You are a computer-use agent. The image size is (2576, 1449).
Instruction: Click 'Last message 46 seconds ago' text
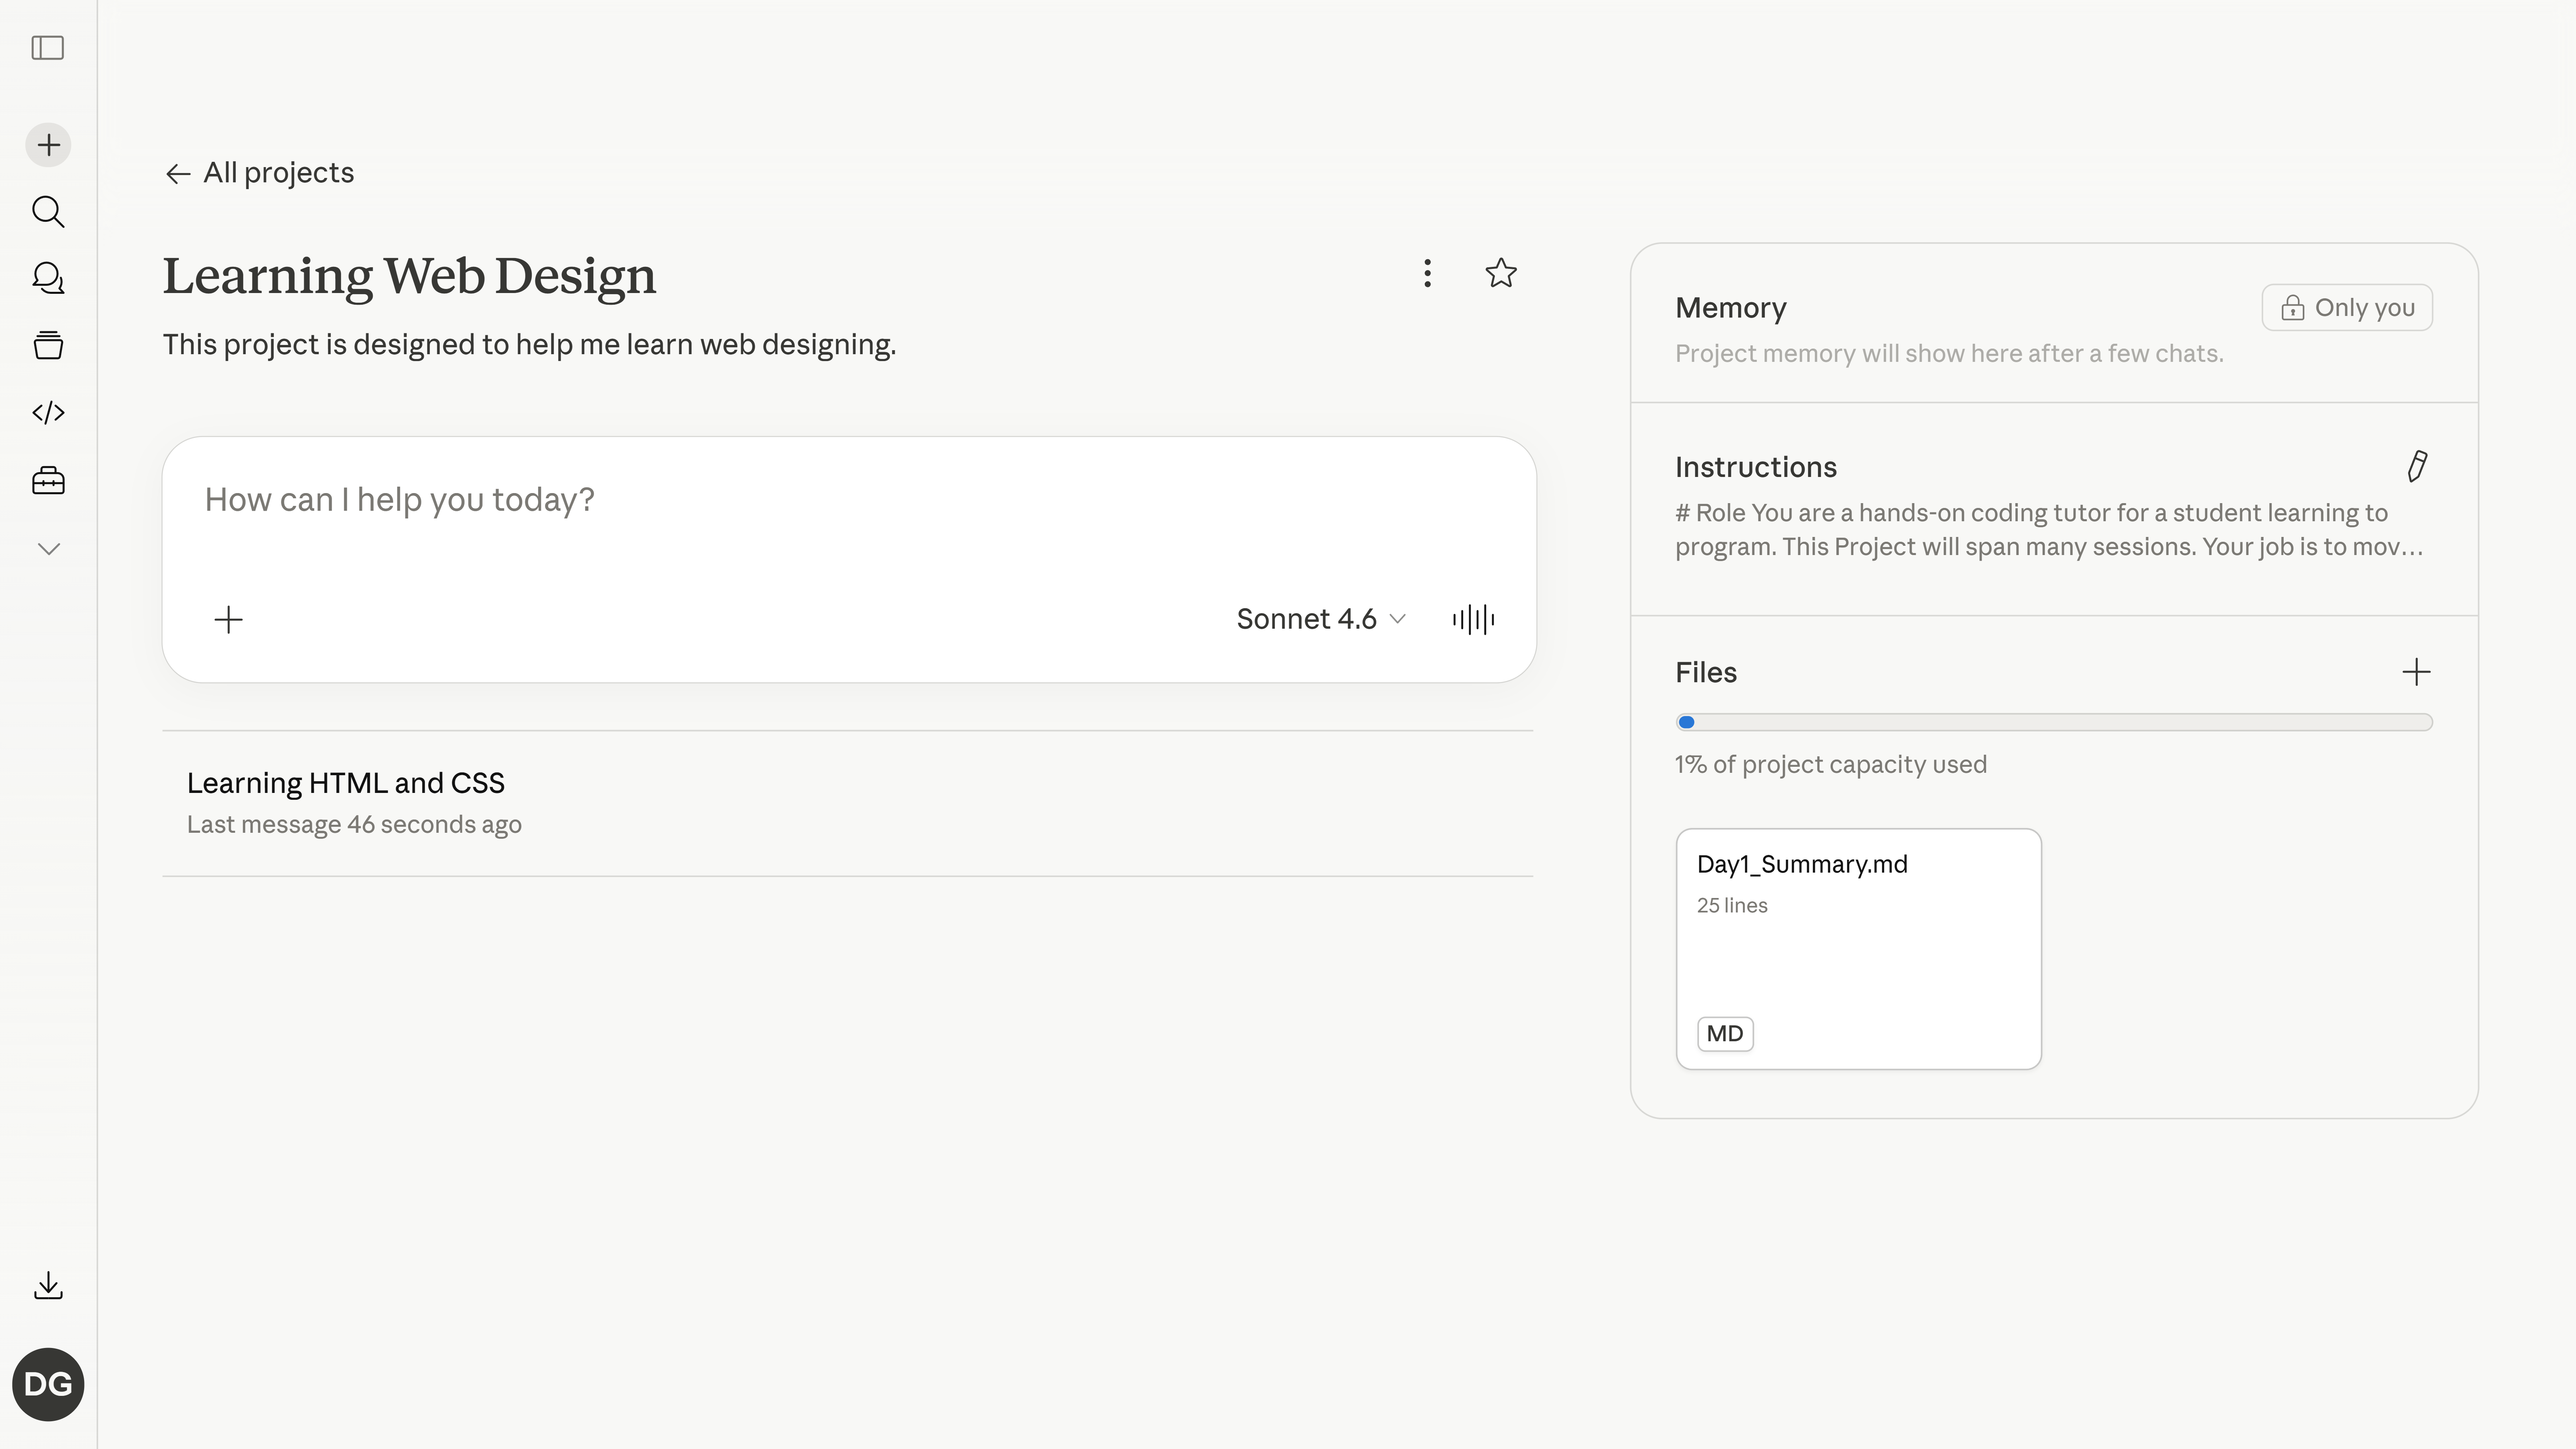[354, 825]
